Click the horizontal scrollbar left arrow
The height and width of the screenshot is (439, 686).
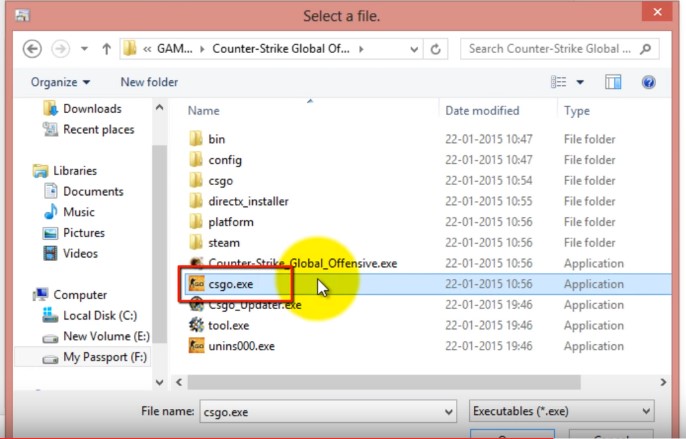179,382
